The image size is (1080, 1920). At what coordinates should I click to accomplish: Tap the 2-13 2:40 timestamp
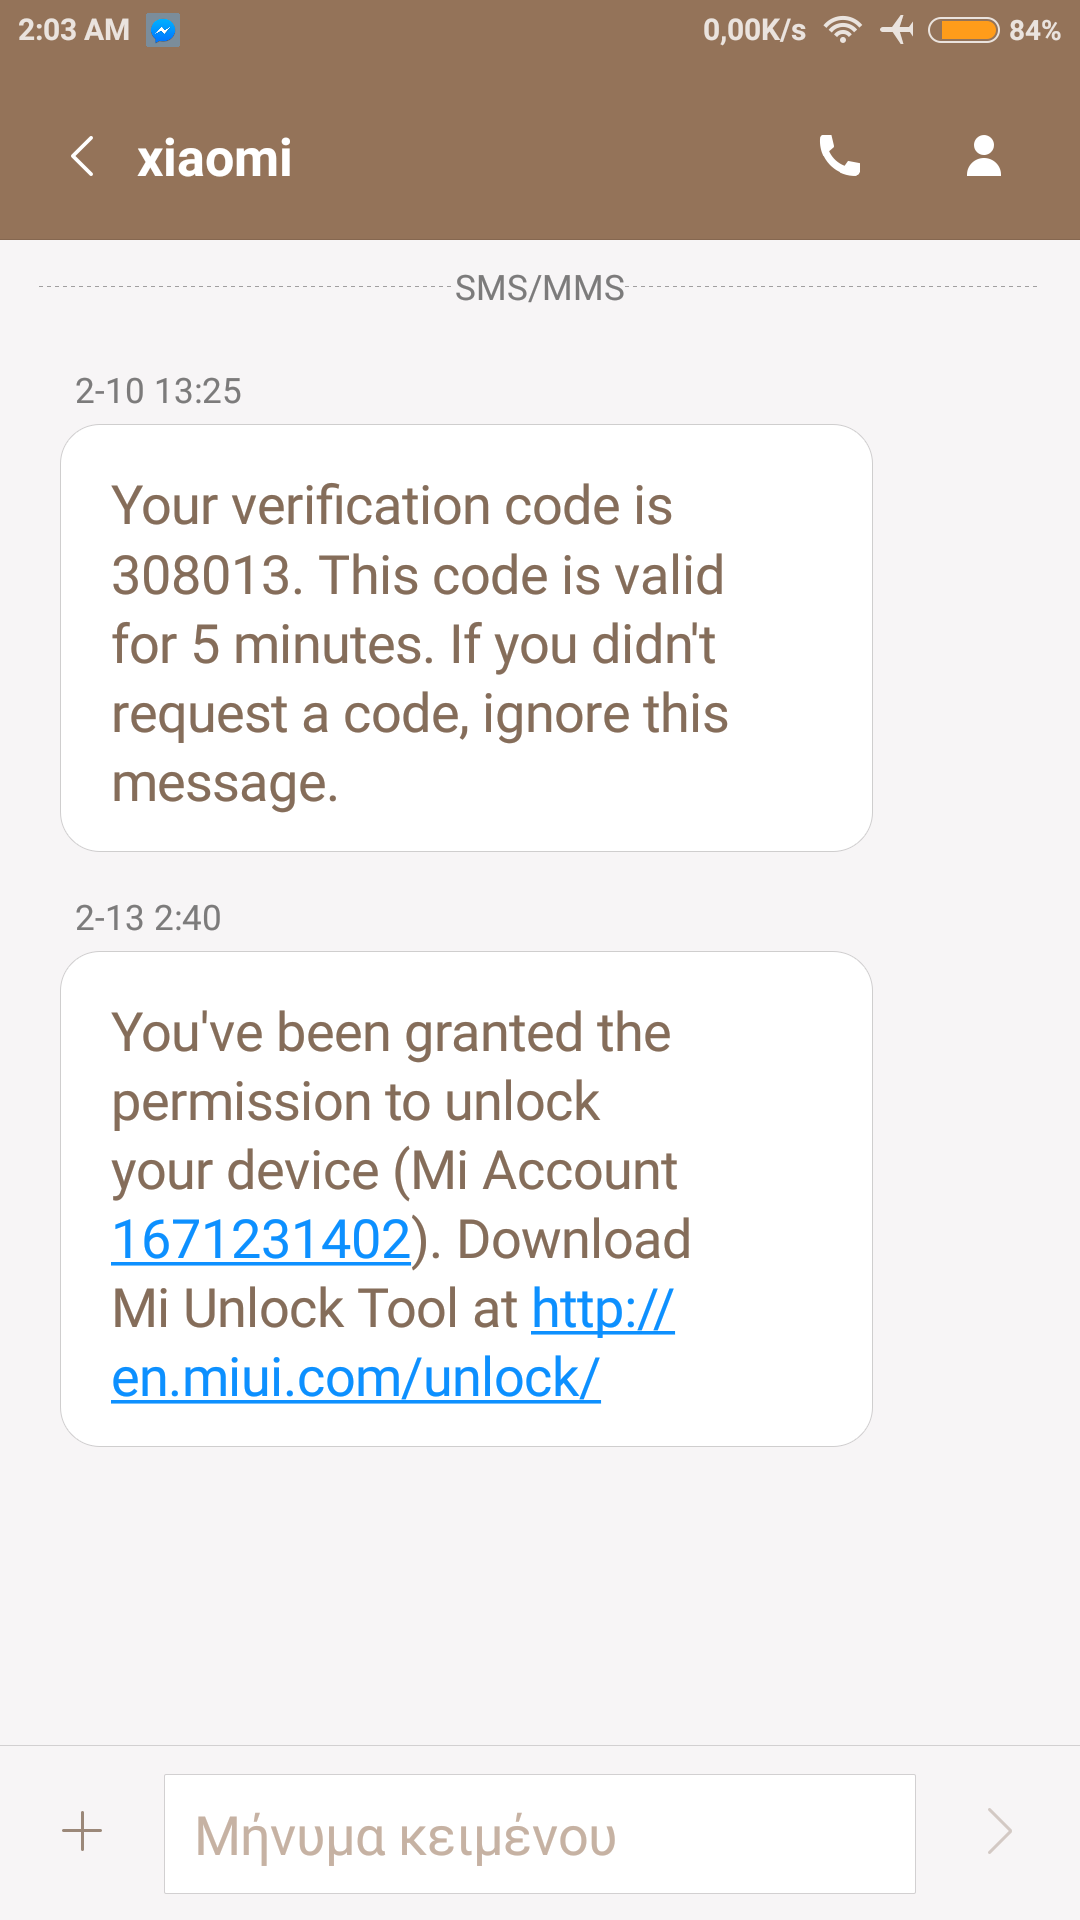pos(148,918)
